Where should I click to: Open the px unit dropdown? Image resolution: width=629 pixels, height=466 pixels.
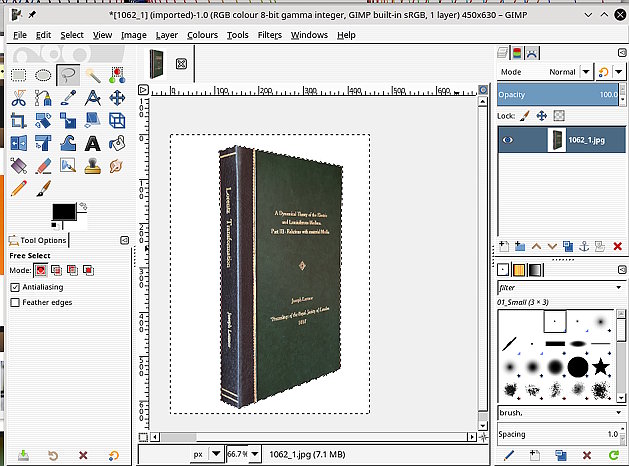216,454
